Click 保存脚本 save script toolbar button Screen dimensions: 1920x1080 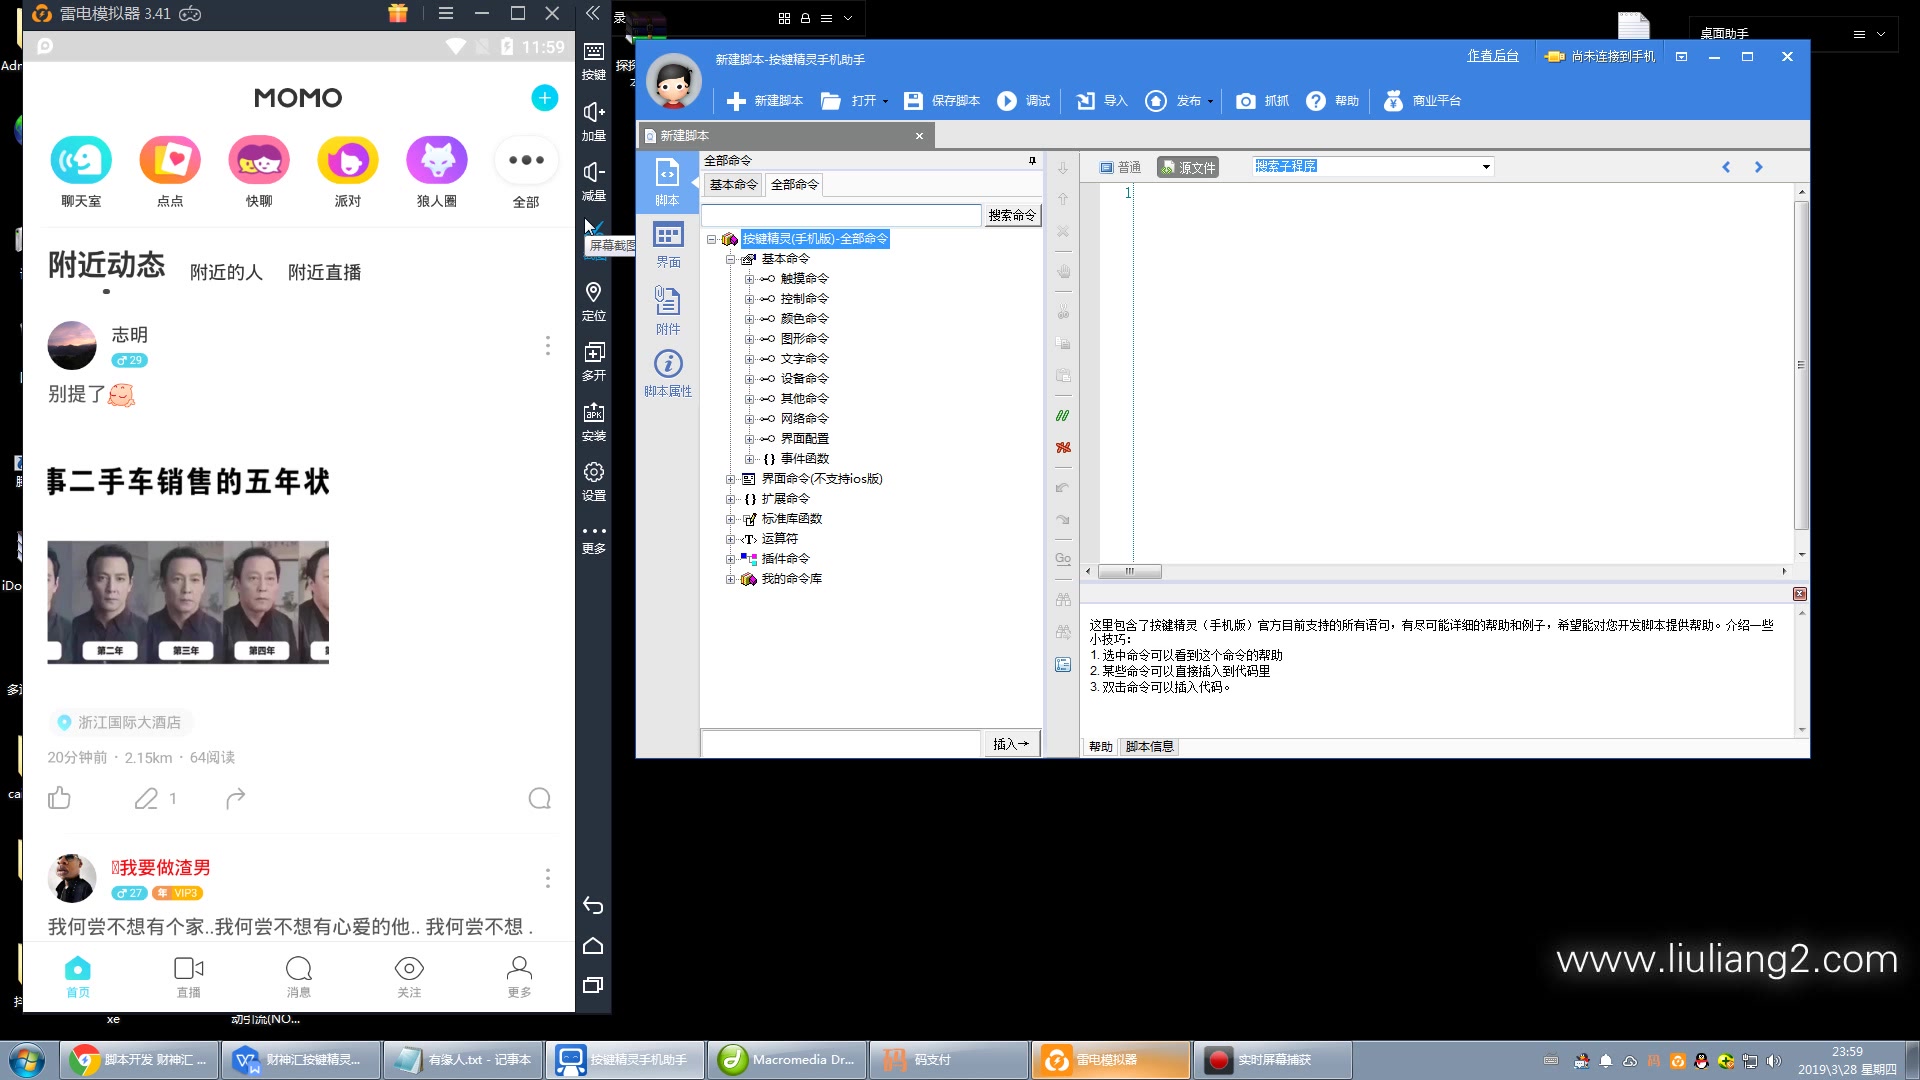click(x=942, y=101)
